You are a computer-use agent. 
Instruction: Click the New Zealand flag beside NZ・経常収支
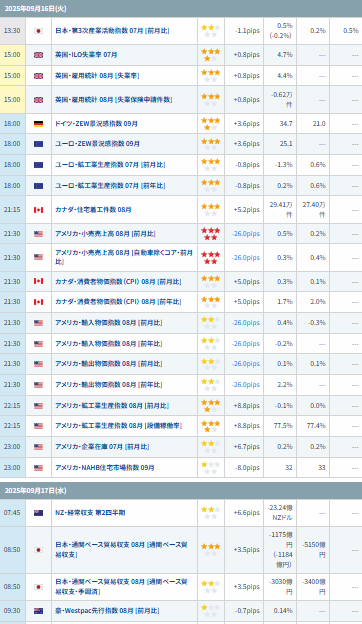38,513
